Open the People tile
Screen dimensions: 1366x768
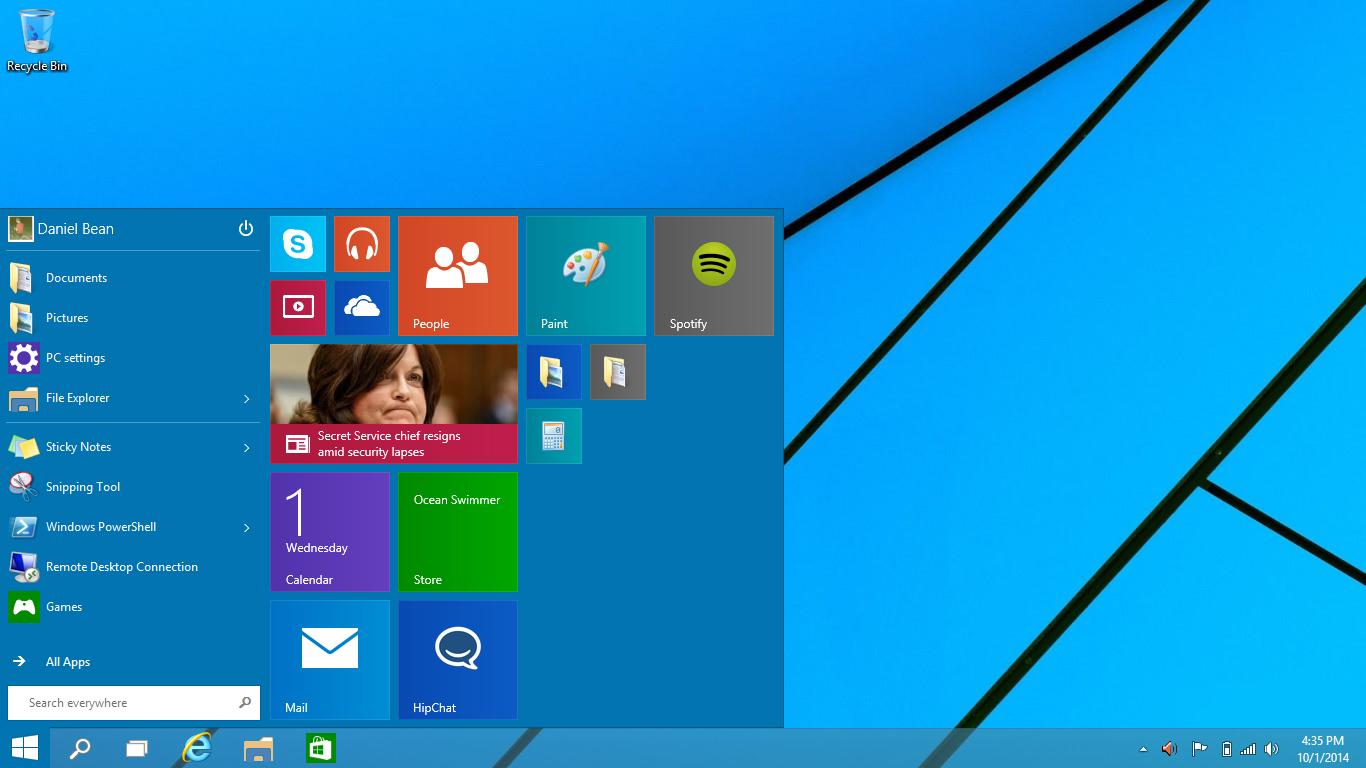point(458,276)
